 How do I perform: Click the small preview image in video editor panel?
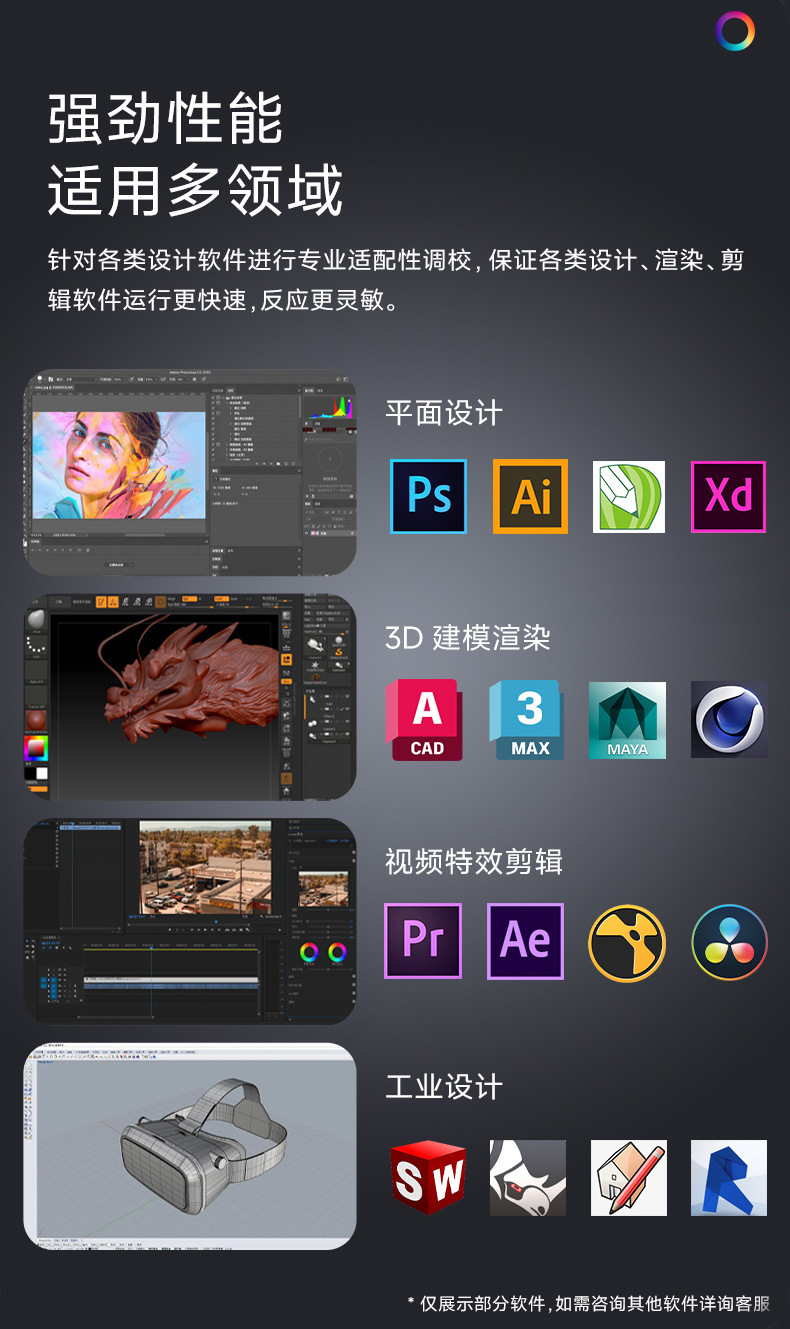(323, 889)
